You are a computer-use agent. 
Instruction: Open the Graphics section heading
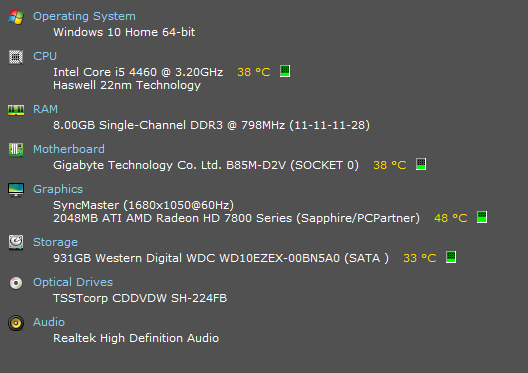[x=58, y=189]
